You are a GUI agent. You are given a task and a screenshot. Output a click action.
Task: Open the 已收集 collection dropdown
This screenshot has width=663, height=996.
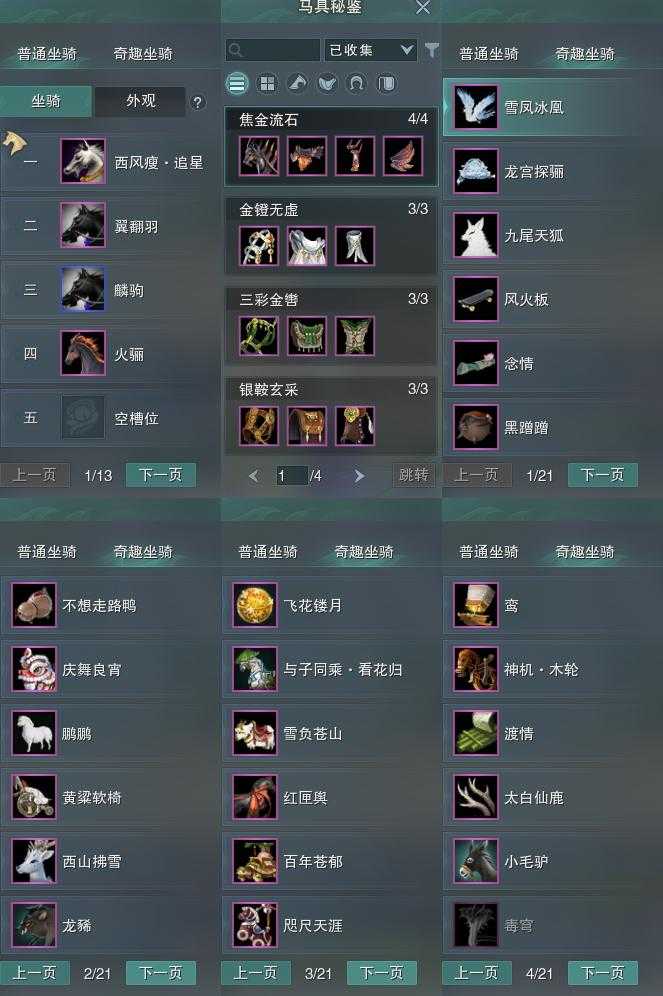coord(371,50)
